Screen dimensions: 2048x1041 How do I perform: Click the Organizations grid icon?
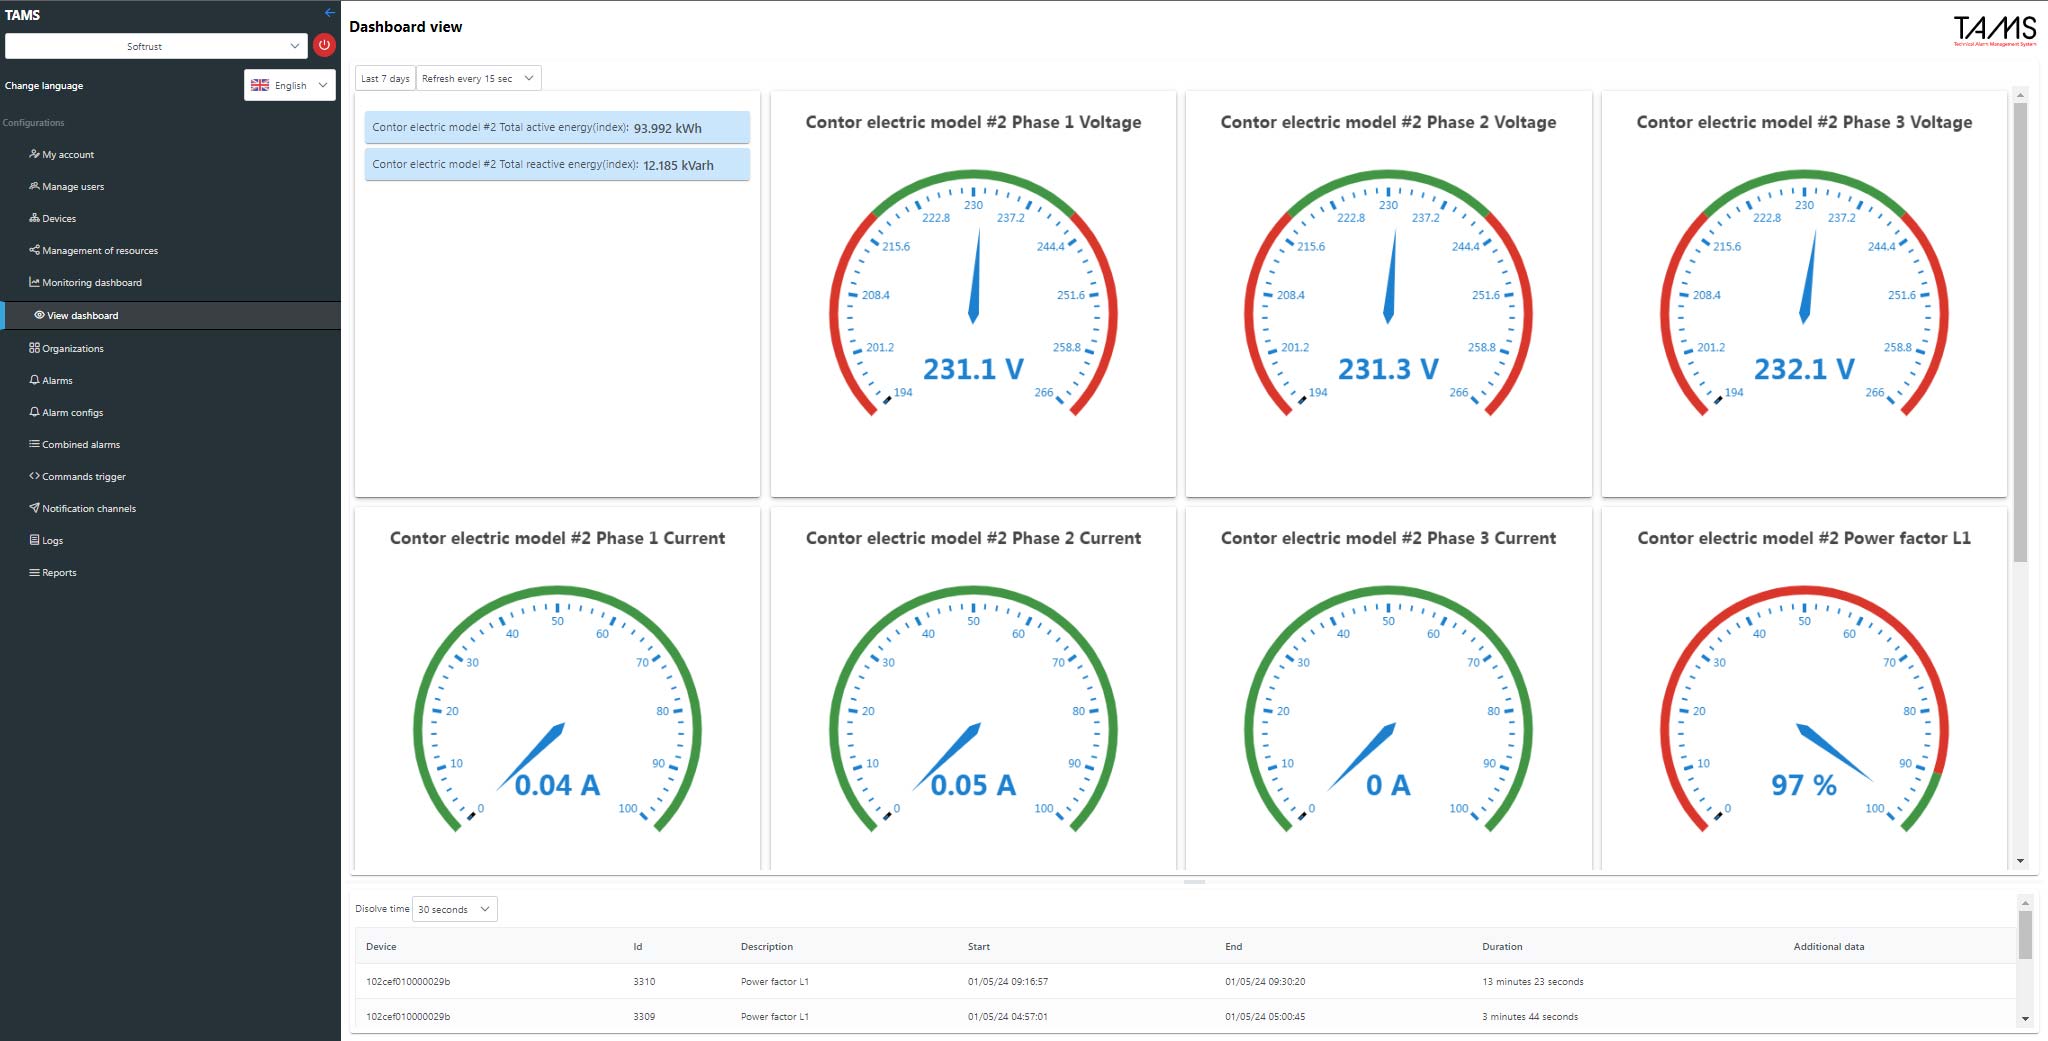click(34, 348)
